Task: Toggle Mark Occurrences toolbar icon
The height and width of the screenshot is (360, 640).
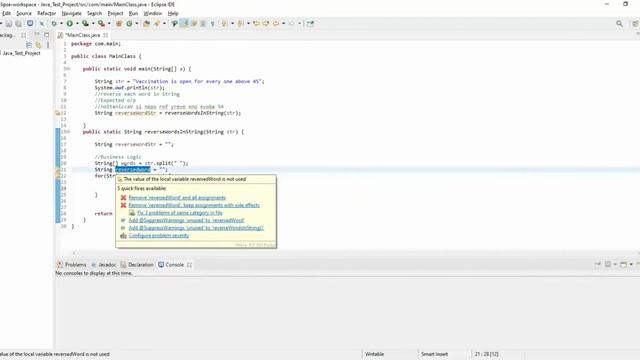Action: (174, 24)
